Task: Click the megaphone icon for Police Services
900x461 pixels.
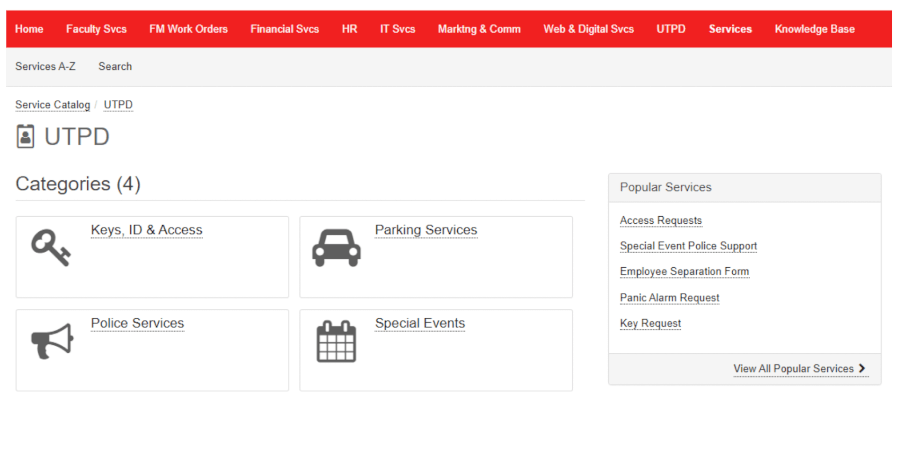Action: click(52, 341)
